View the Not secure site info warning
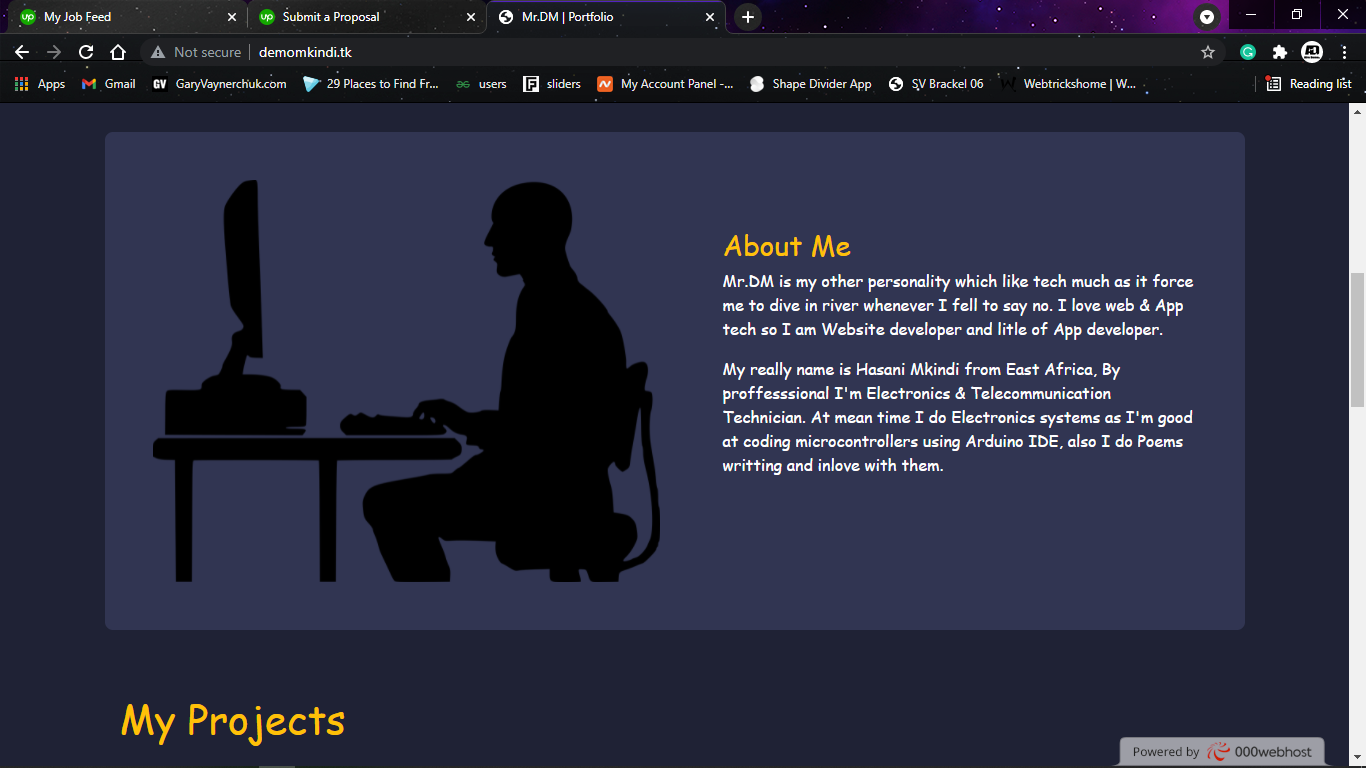This screenshot has width=1366, height=768. pyautogui.click(x=196, y=52)
